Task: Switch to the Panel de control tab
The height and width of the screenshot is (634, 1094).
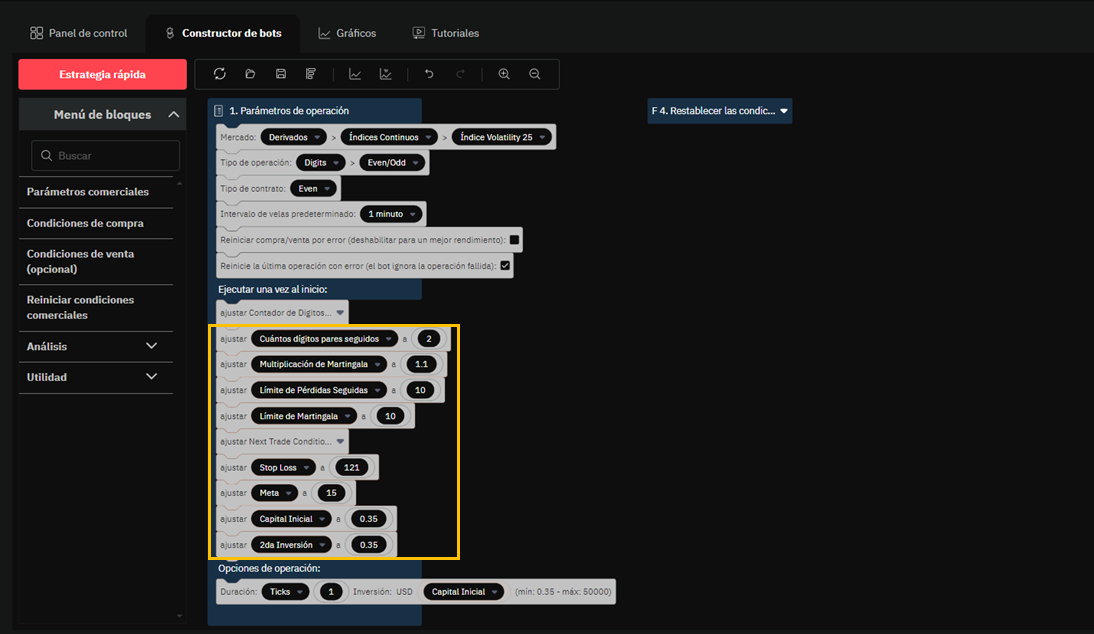Action: pos(78,33)
